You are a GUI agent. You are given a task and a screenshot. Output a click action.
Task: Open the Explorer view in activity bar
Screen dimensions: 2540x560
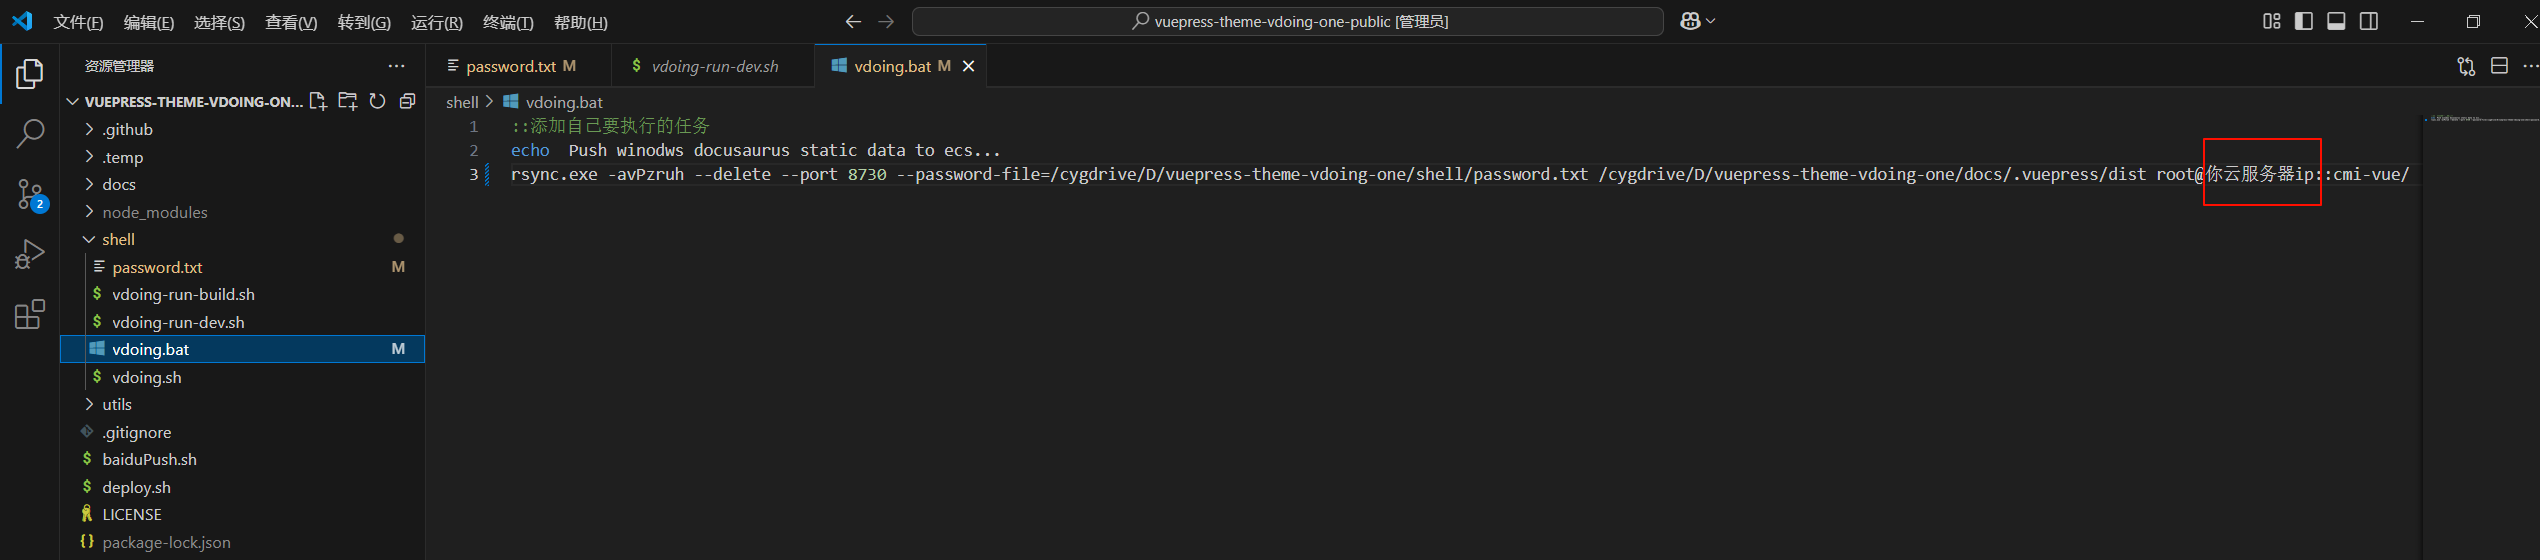[x=30, y=74]
